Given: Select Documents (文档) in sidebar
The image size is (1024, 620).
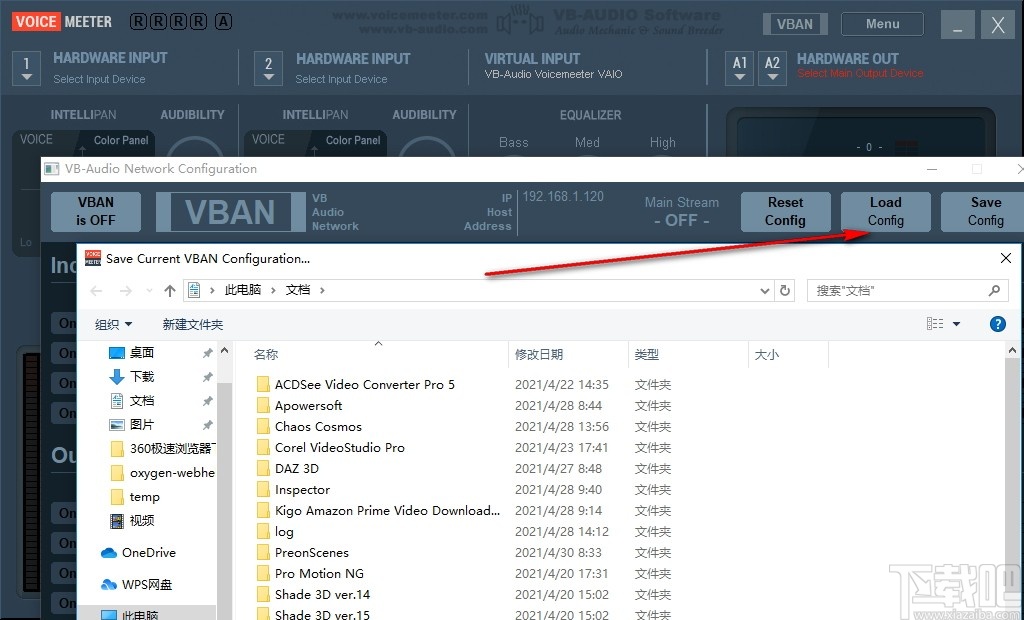Looking at the screenshot, I should point(141,400).
